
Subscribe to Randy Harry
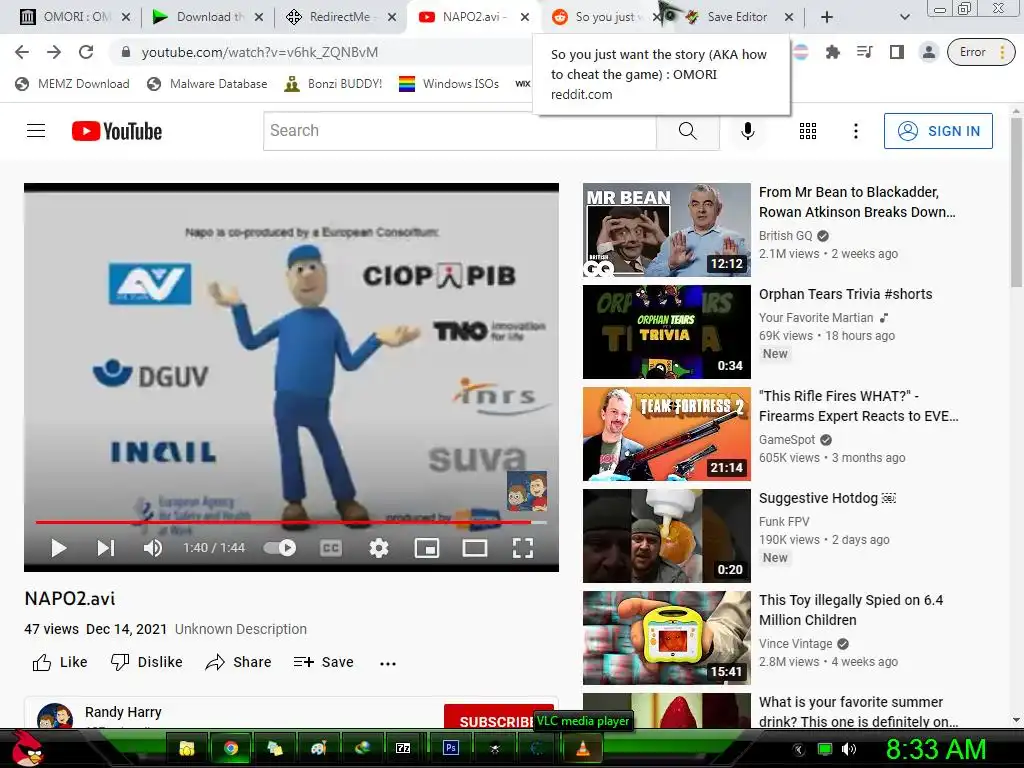click(x=498, y=717)
